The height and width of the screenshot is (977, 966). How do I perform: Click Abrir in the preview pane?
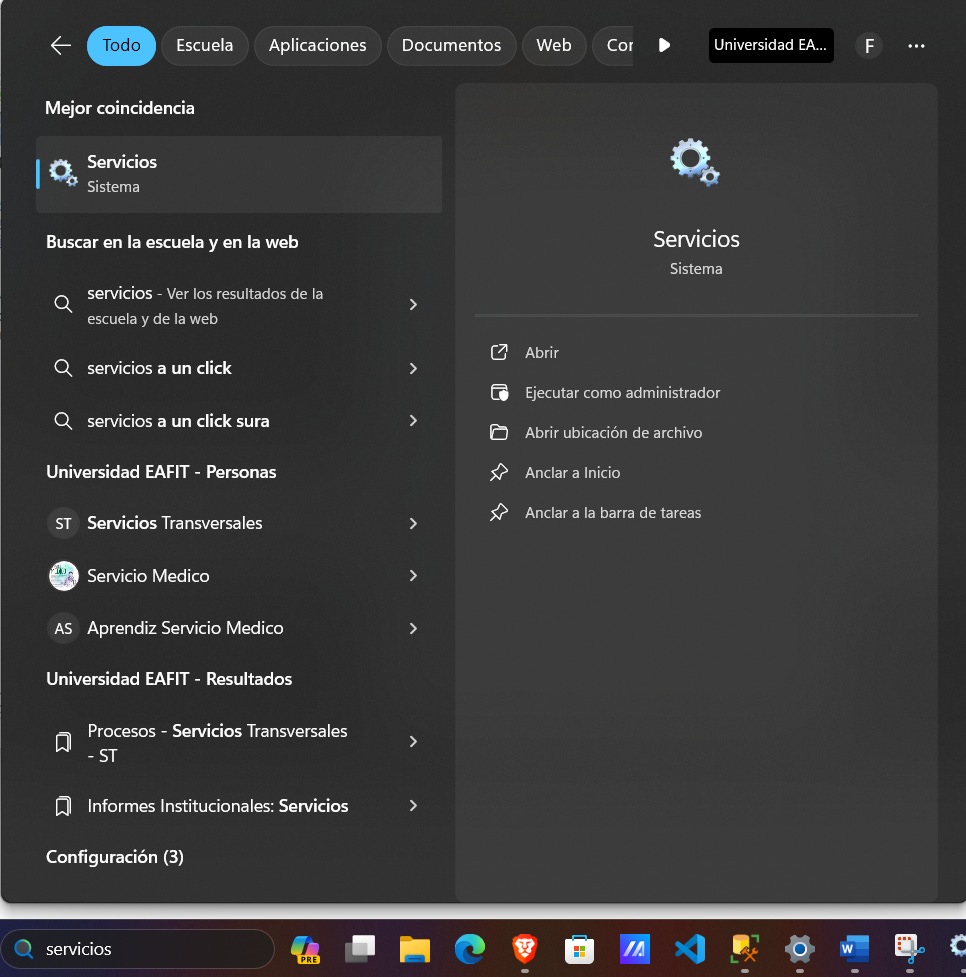coord(542,353)
